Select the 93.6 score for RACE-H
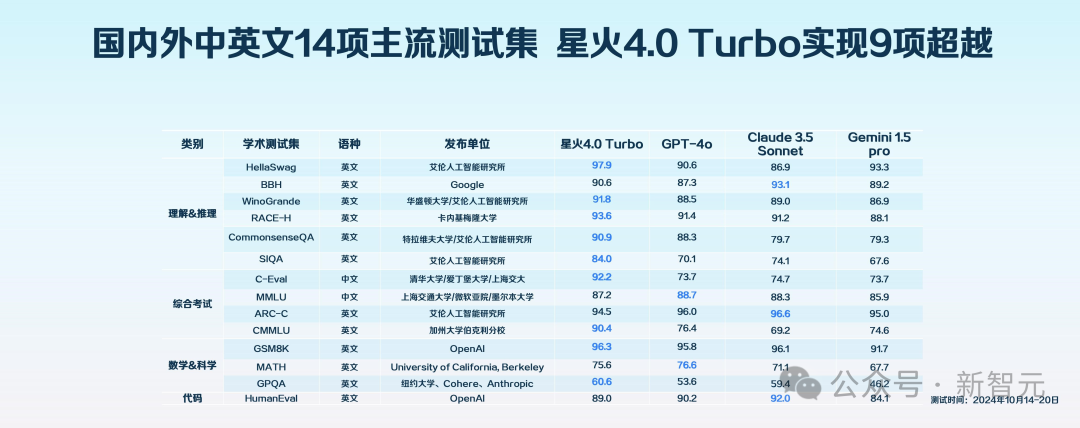The height and width of the screenshot is (428, 1080). point(601,216)
